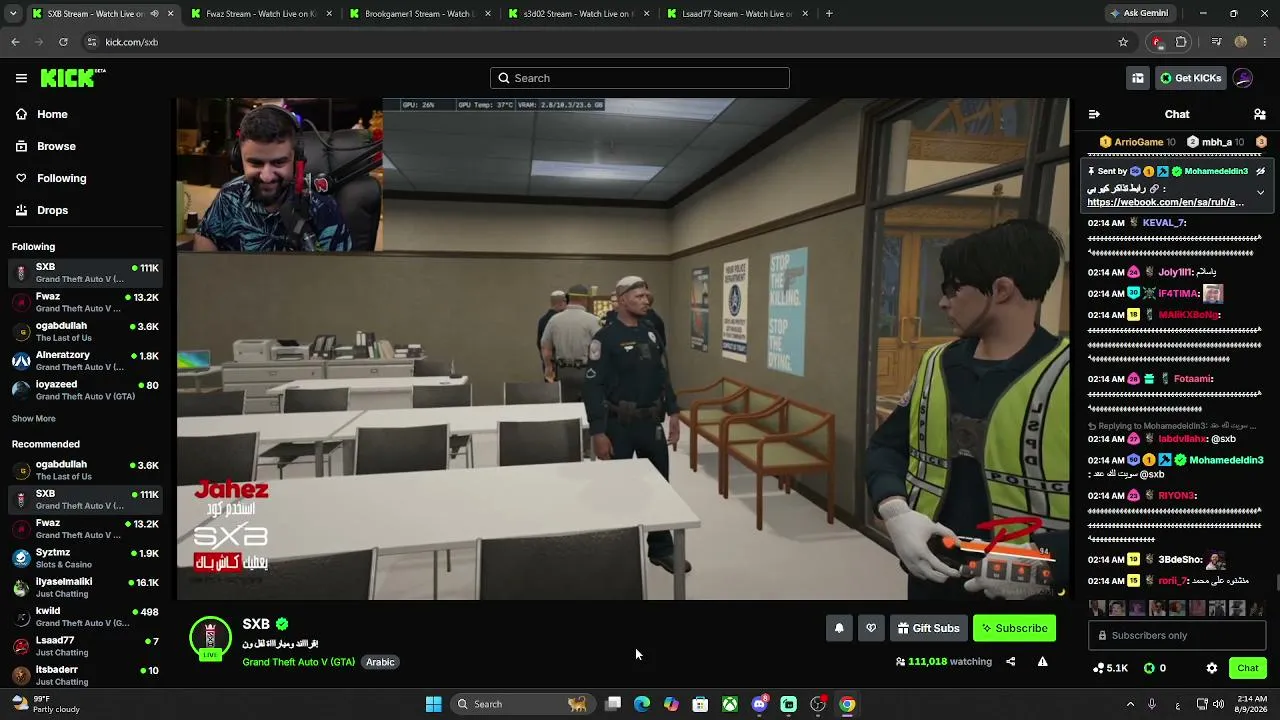1280x720 pixels.
Task: Focus the Kick search field
Action: tap(640, 78)
